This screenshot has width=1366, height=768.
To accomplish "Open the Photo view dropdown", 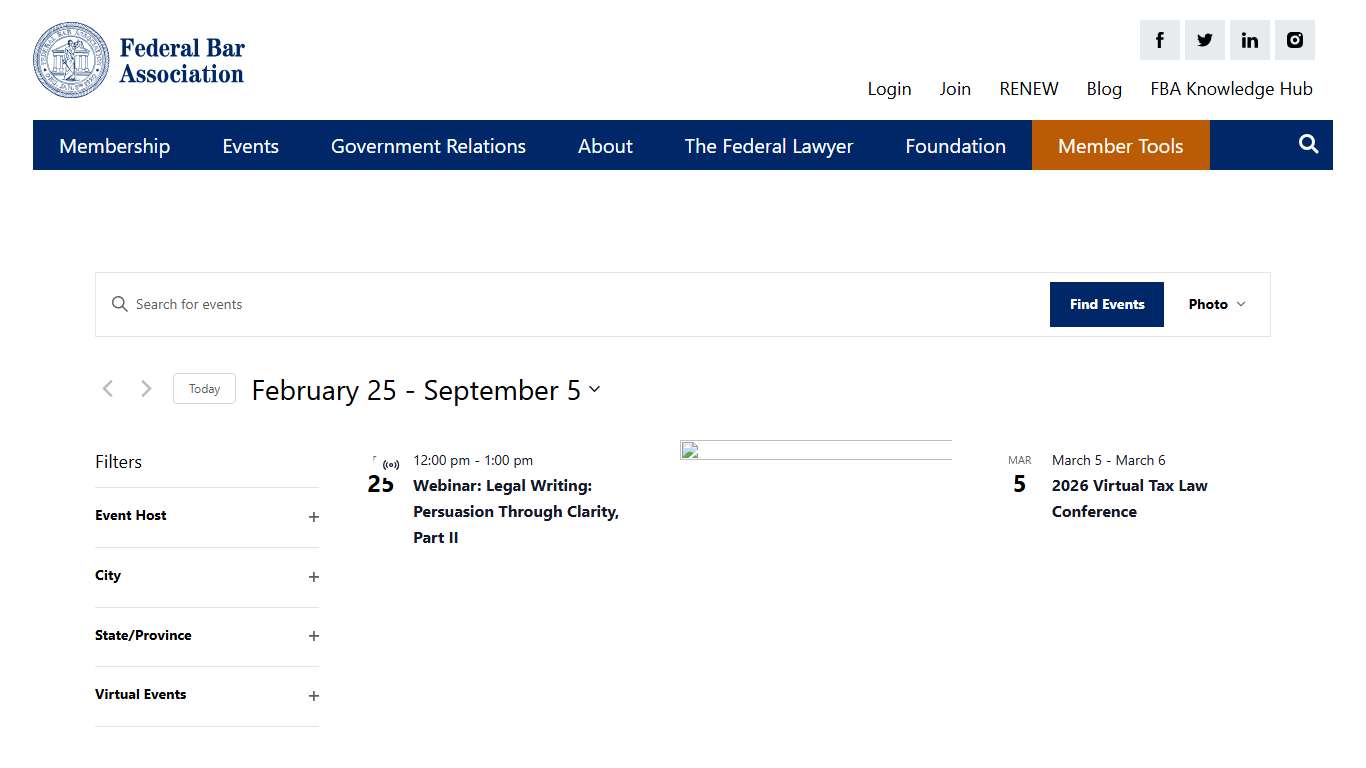I will tap(1216, 304).
